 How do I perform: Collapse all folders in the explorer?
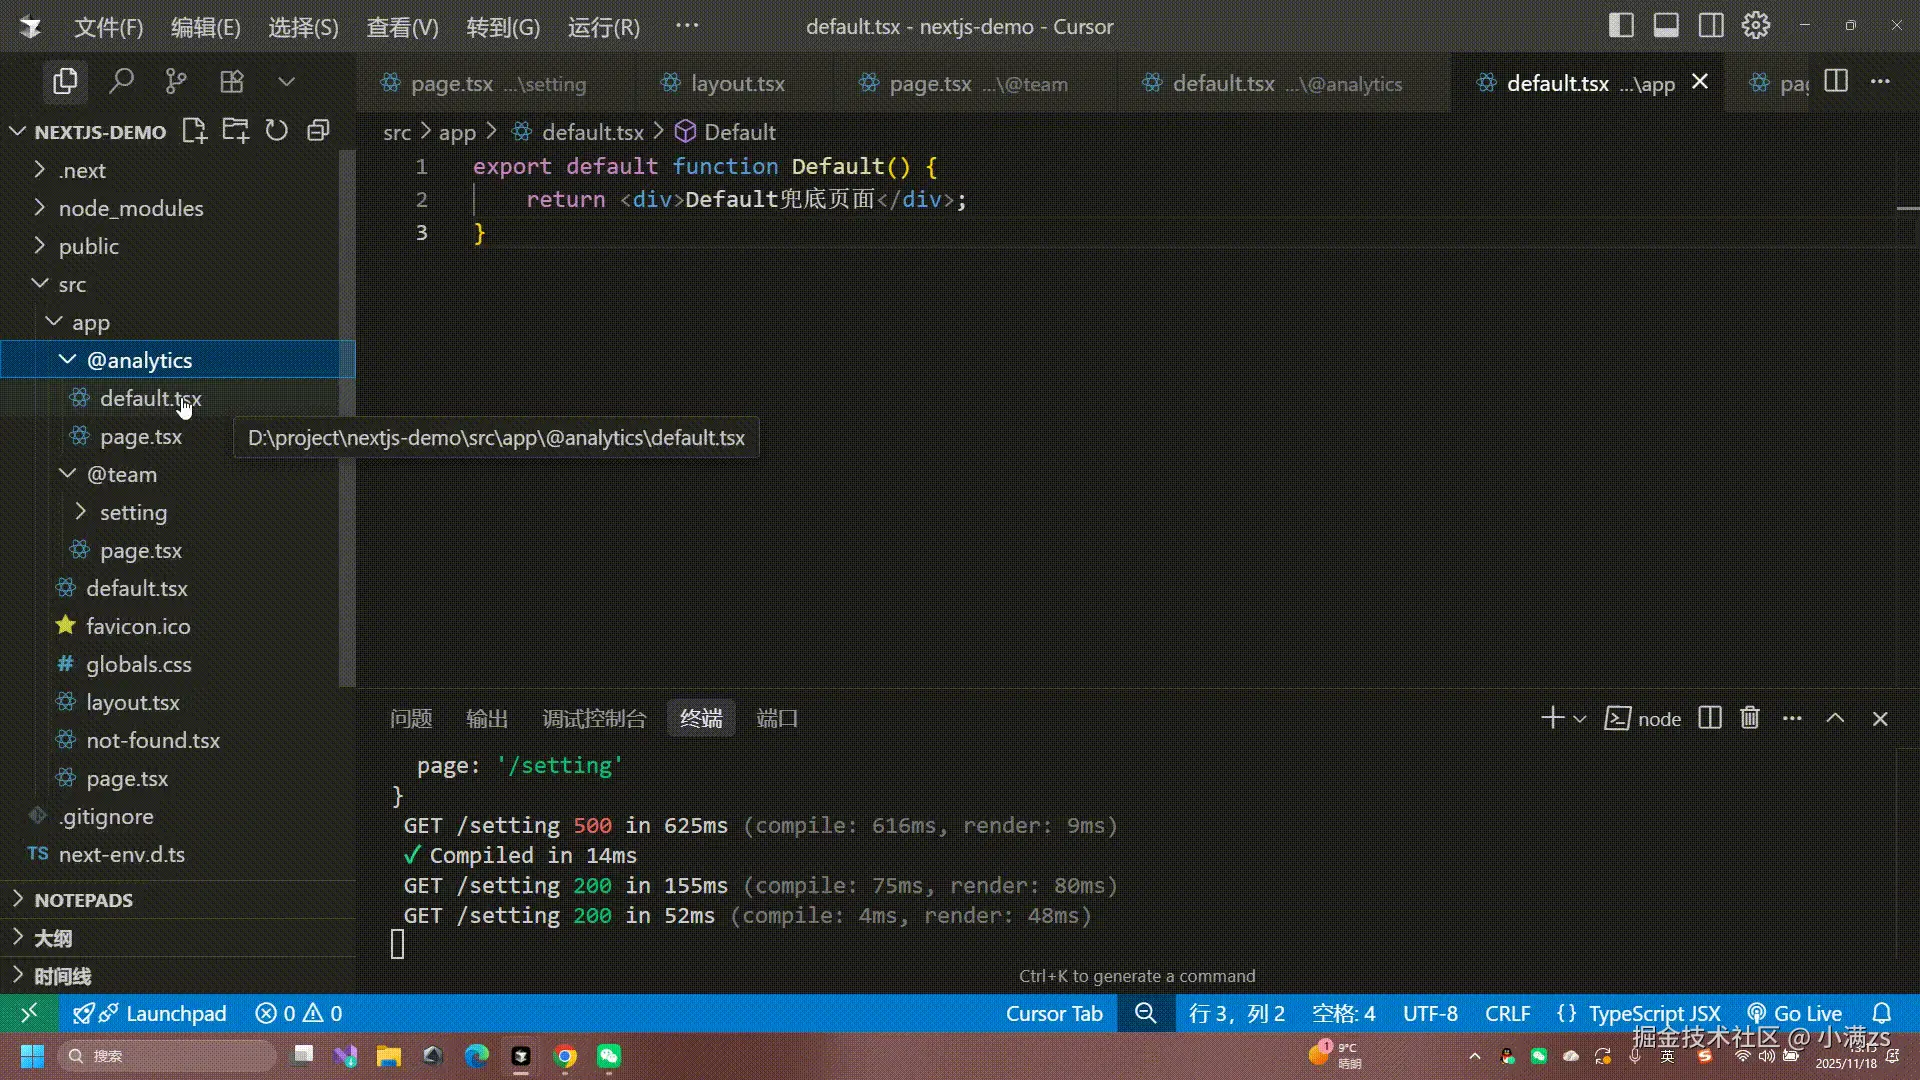point(318,131)
